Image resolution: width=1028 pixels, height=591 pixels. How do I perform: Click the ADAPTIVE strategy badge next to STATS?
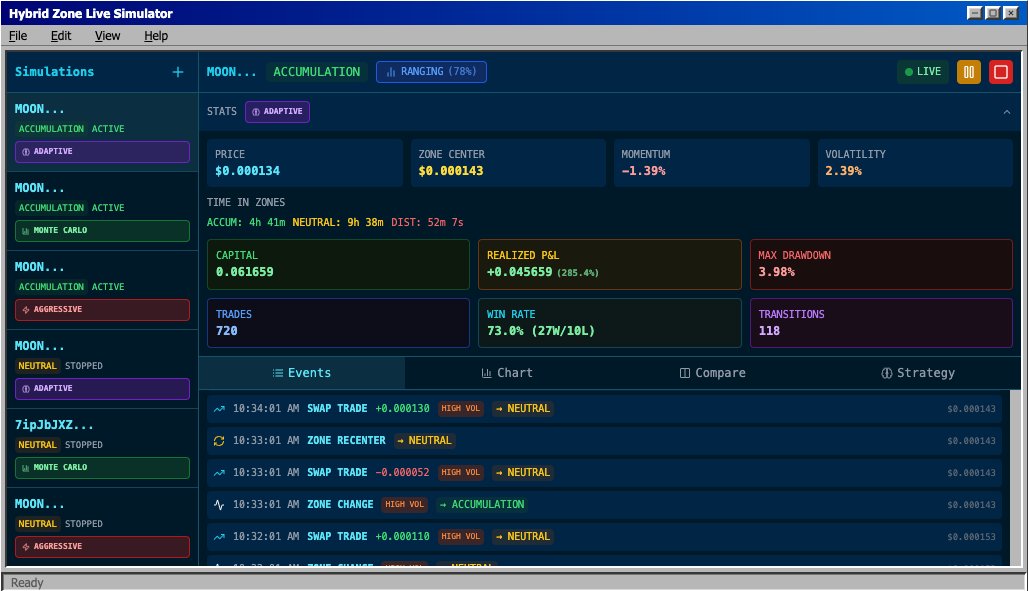(277, 112)
